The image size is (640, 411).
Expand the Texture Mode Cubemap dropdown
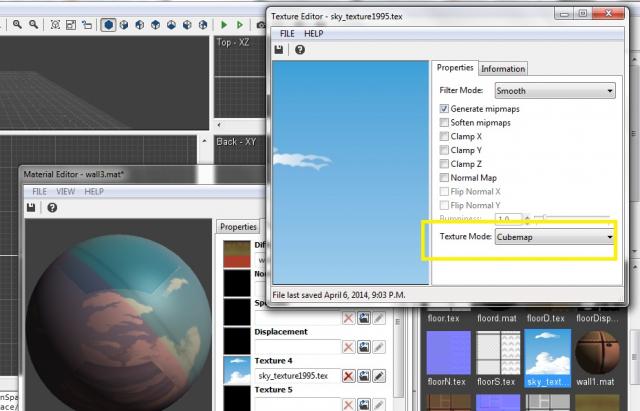tap(555, 236)
